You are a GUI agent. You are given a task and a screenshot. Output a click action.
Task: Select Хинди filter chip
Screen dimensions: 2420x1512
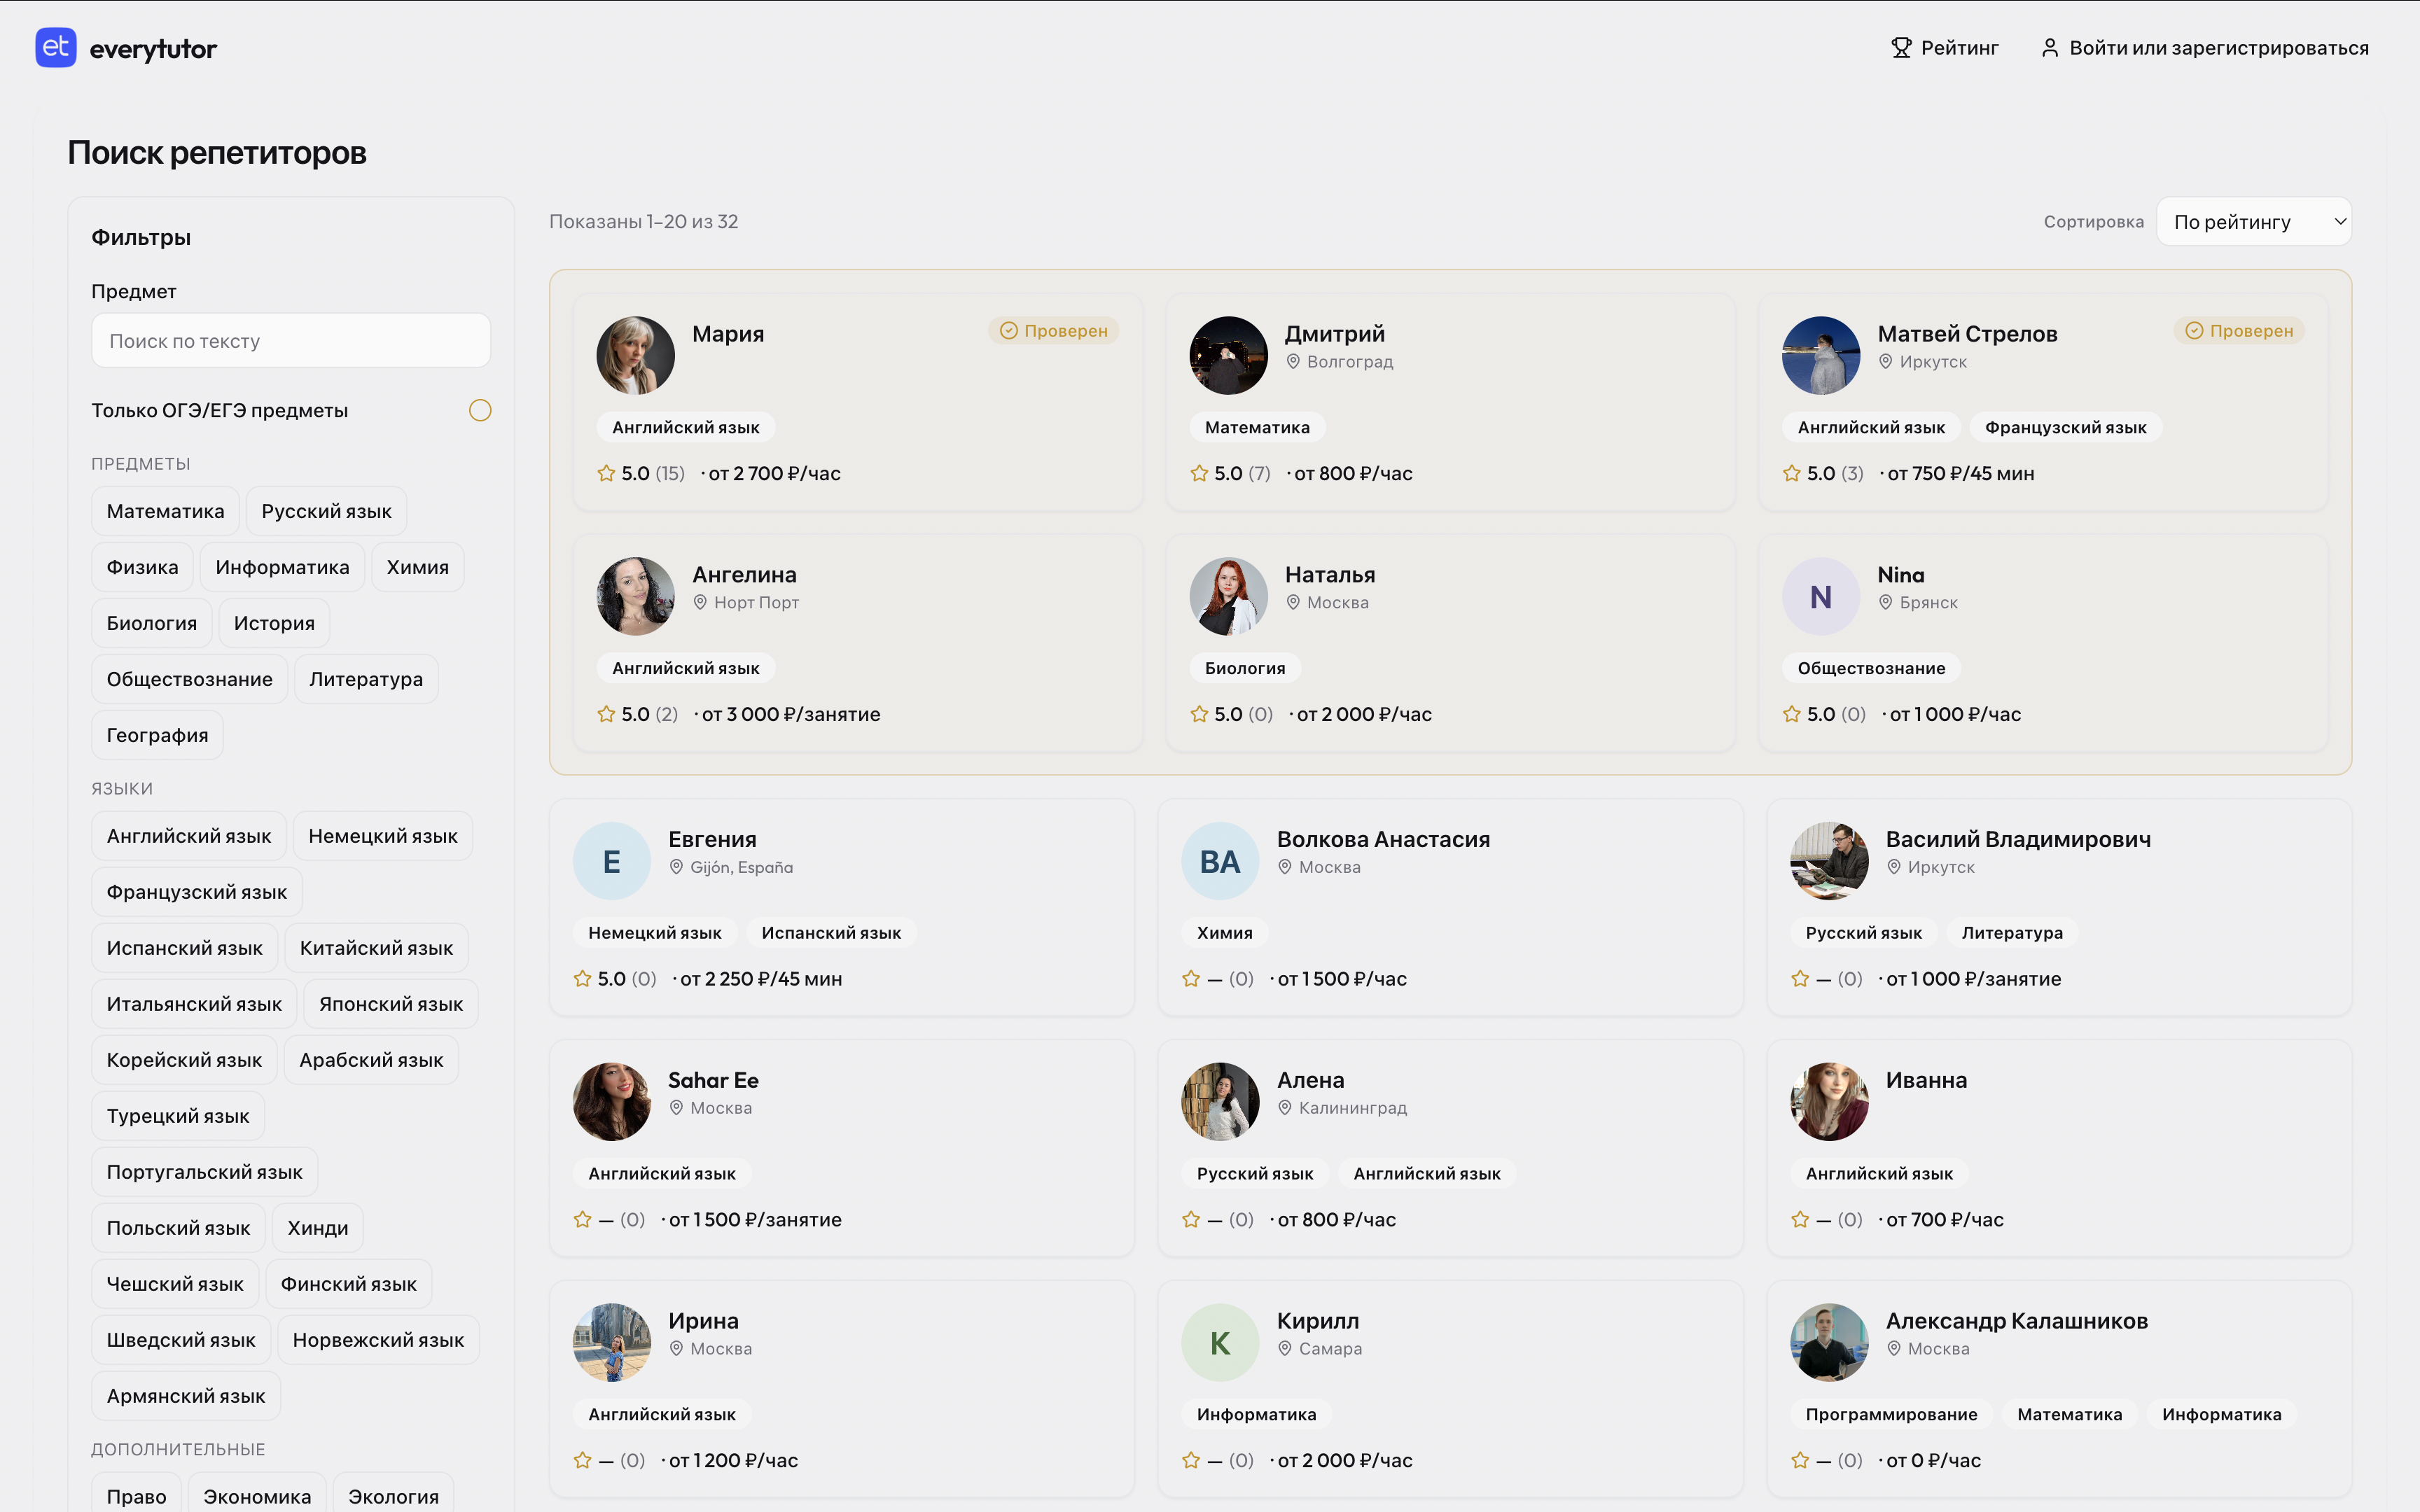tap(317, 1228)
